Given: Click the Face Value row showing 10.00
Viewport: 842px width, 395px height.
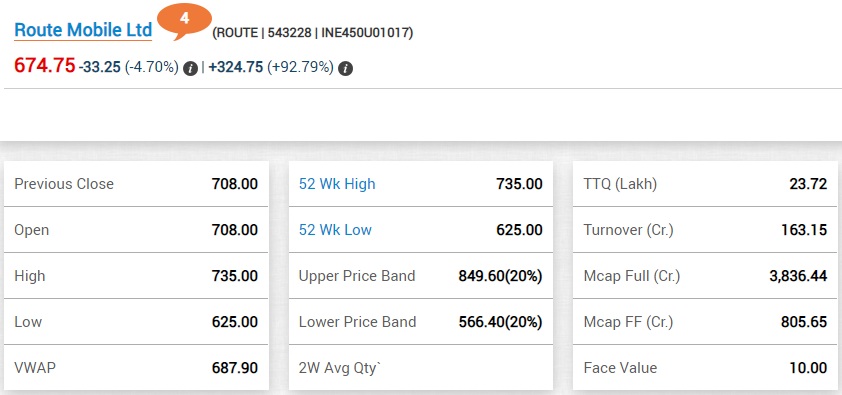Looking at the screenshot, I should point(705,368).
